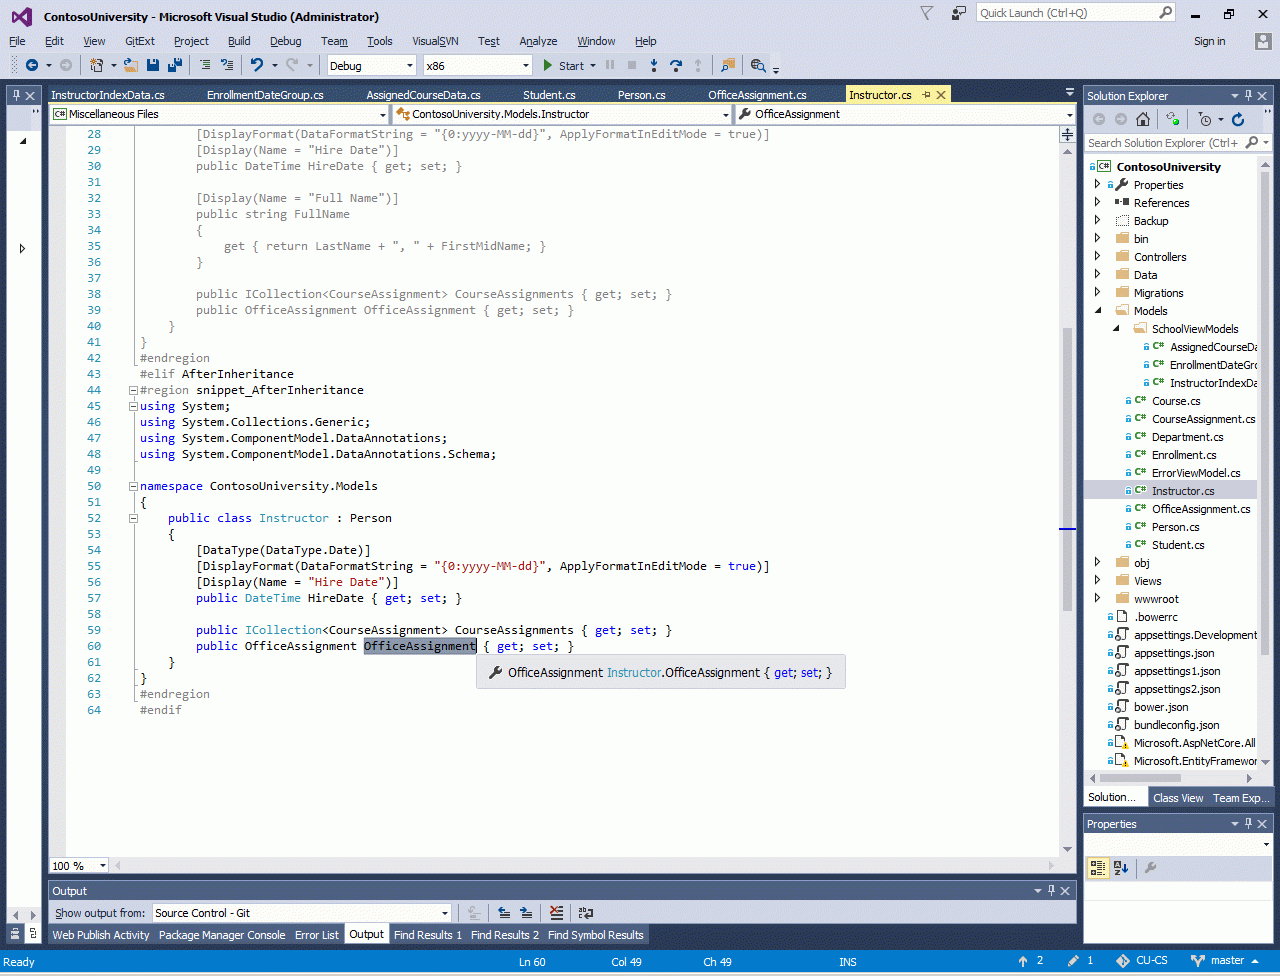Toggle auto-hide pin of Solution Explorer
The height and width of the screenshot is (976, 1280).
[x=1250, y=96]
